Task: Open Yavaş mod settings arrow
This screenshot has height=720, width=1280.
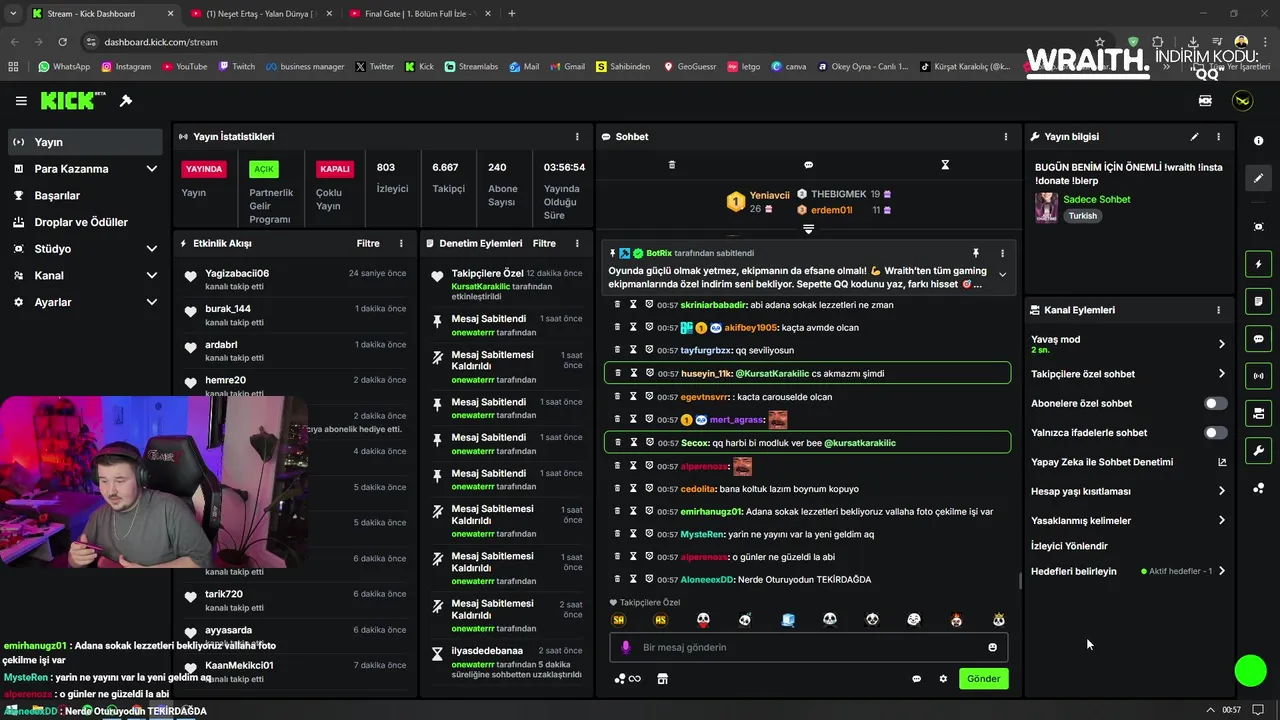Action: pos(1221,344)
